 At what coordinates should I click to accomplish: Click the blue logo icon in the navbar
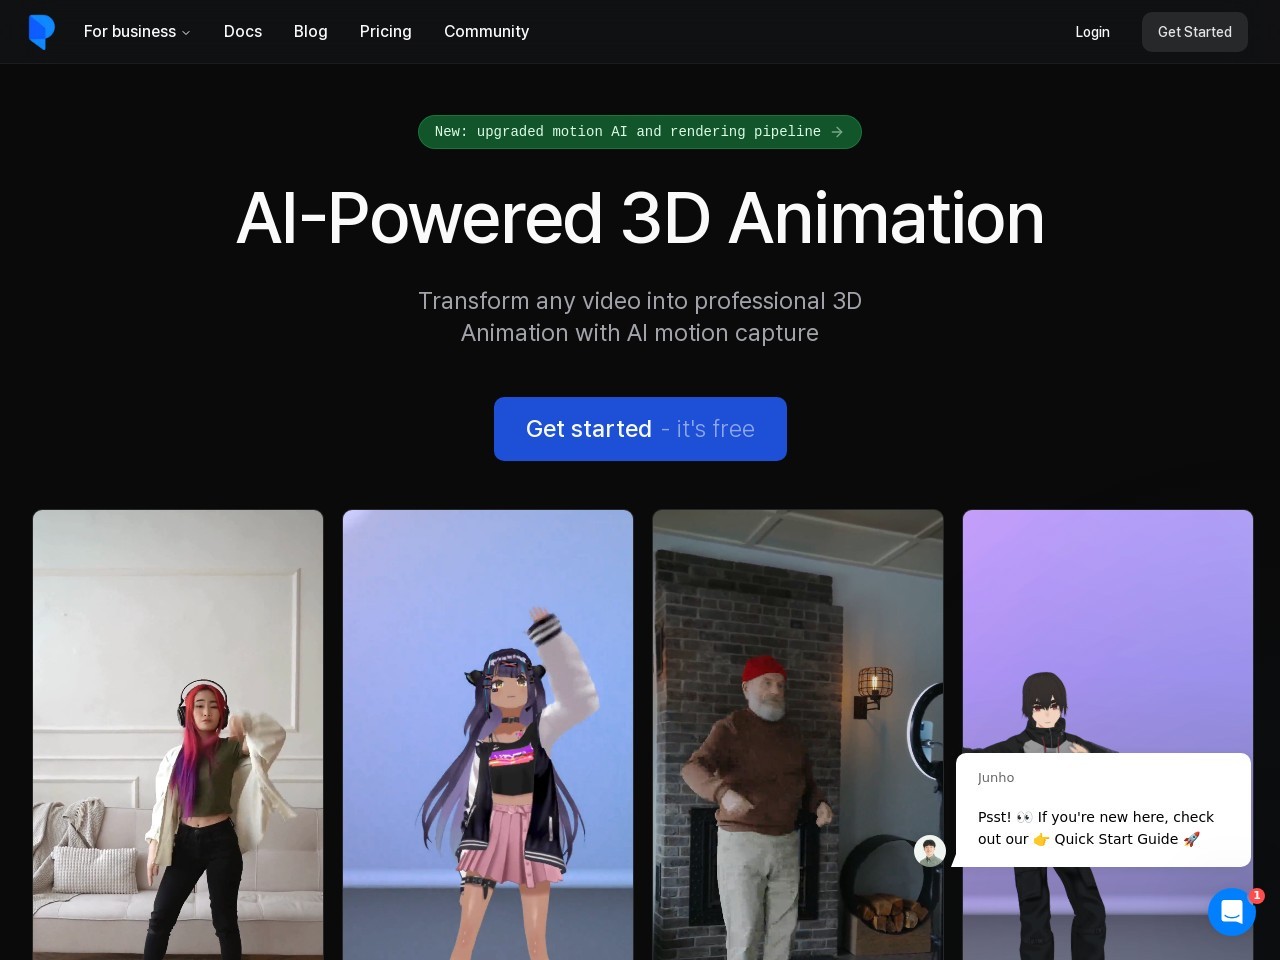pyautogui.click(x=41, y=32)
